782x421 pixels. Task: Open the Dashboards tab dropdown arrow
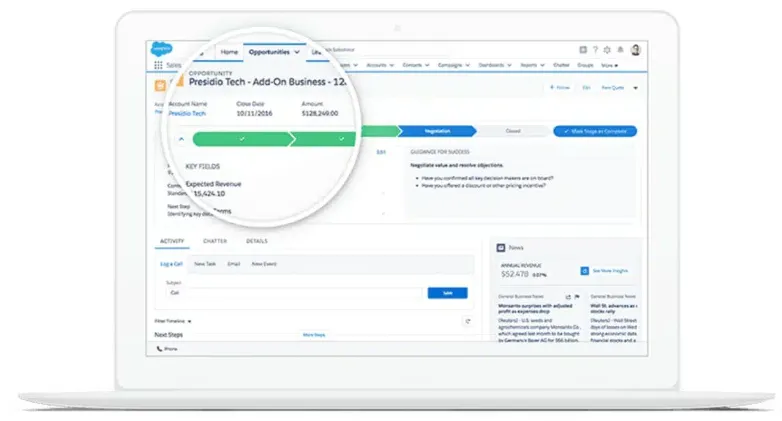(x=509, y=65)
